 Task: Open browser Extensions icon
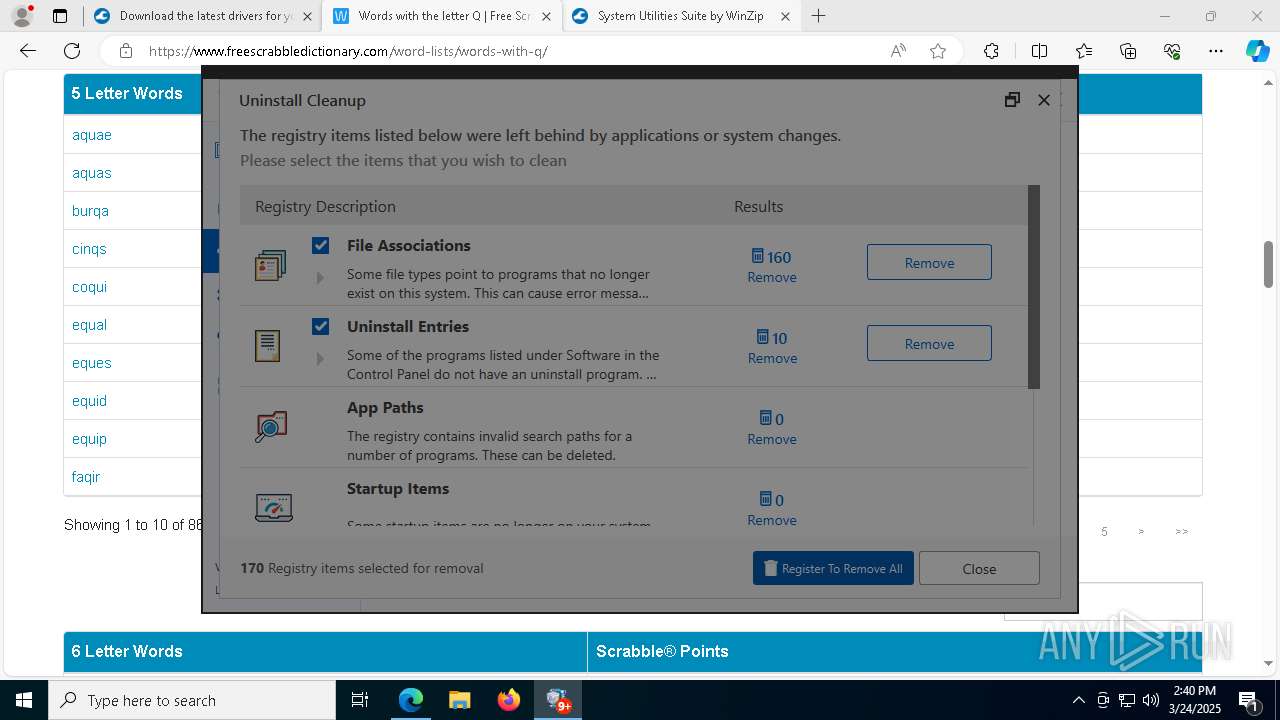coord(991,51)
